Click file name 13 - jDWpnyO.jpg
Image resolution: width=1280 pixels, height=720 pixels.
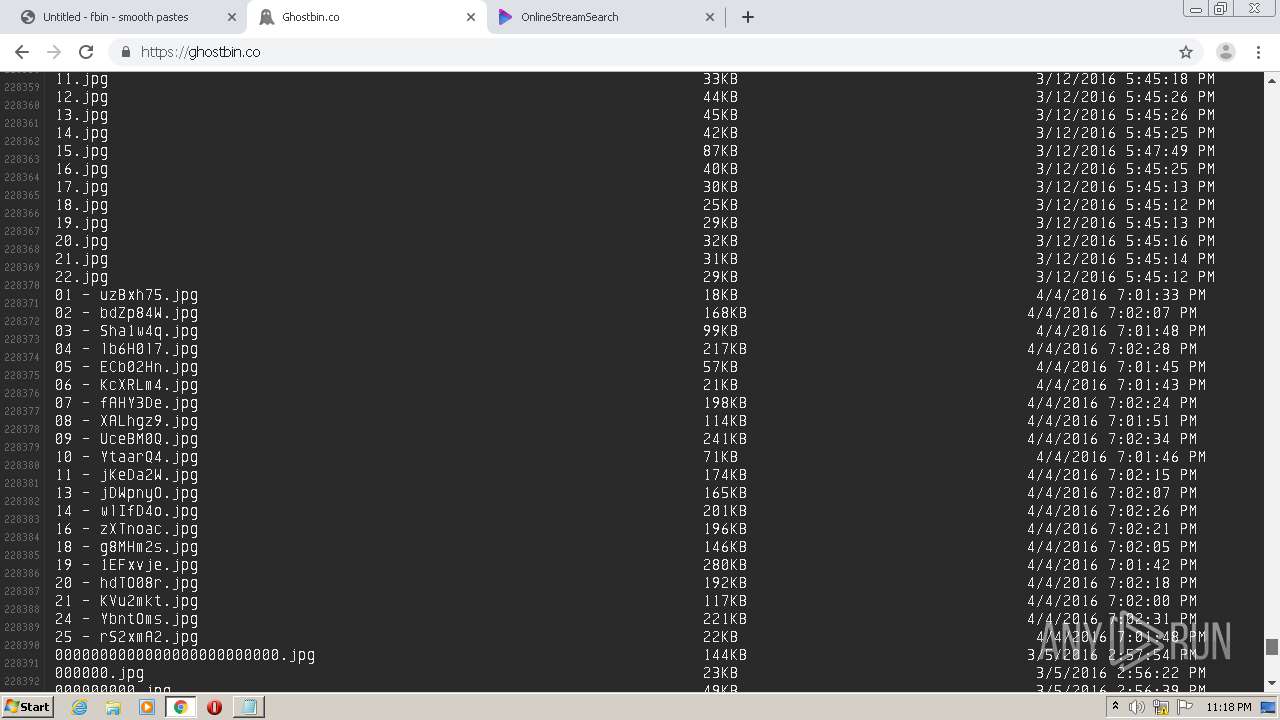pos(127,493)
